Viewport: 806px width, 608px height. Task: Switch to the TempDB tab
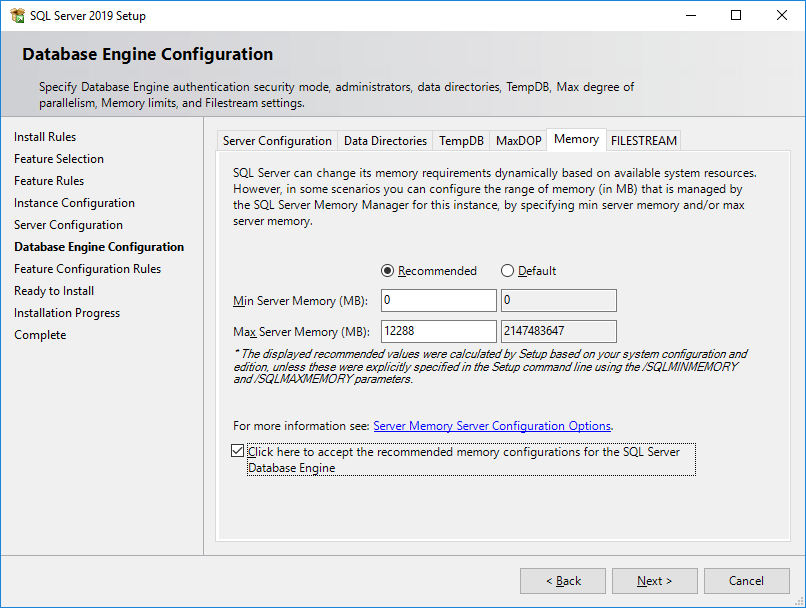tap(461, 141)
